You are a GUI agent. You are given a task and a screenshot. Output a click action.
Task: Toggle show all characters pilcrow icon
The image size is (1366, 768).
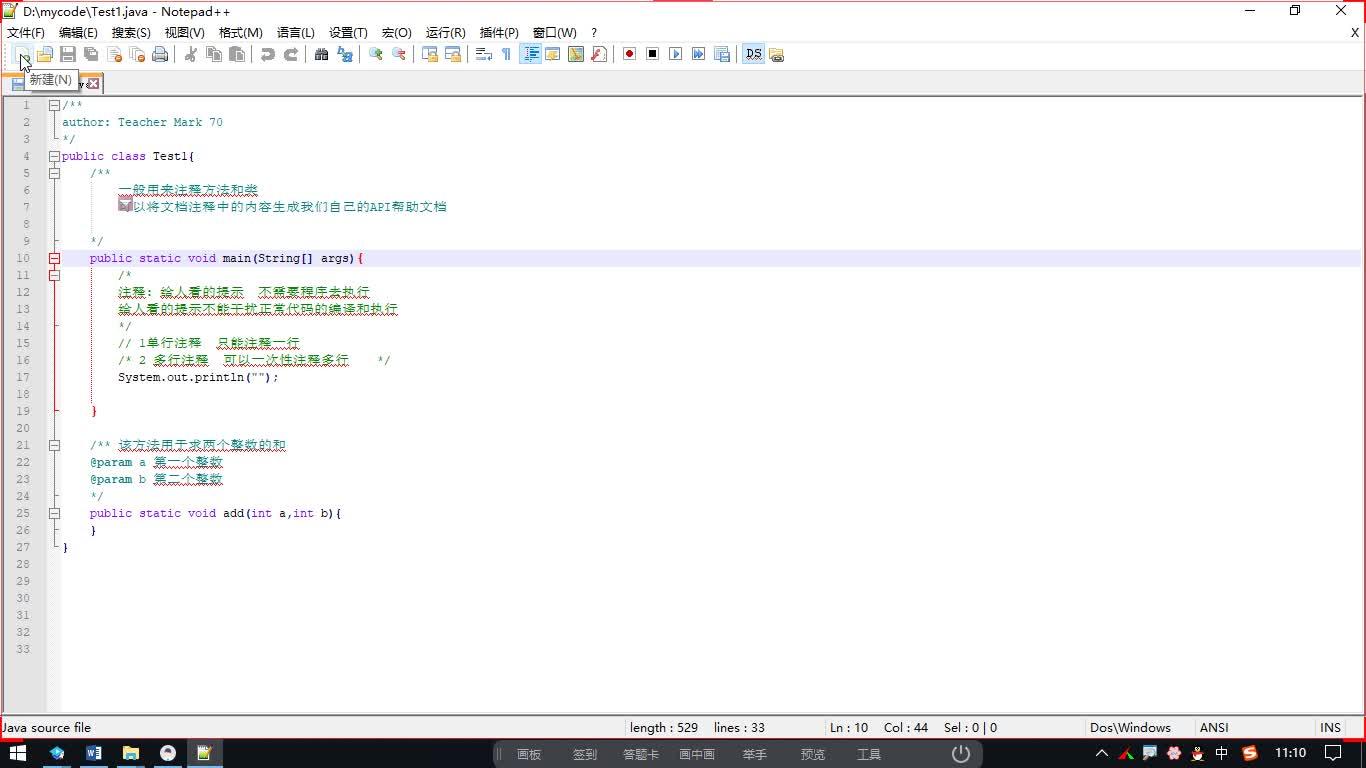(x=506, y=54)
